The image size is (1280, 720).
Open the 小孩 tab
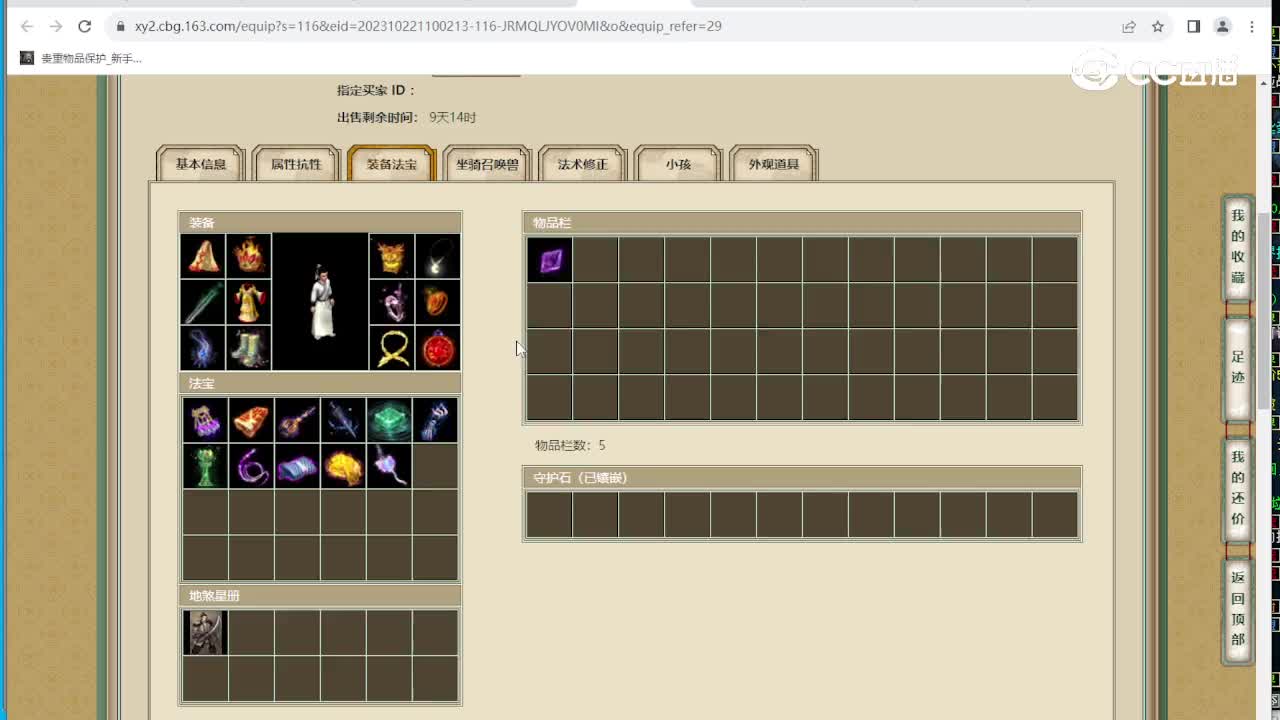click(x=678, y=164)
